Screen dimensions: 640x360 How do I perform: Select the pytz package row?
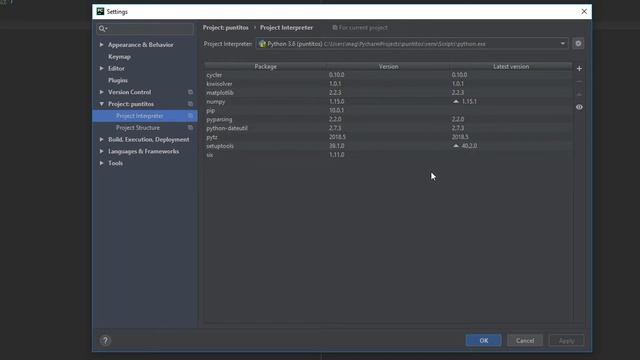pyautogui.click(x=388, y=137)
